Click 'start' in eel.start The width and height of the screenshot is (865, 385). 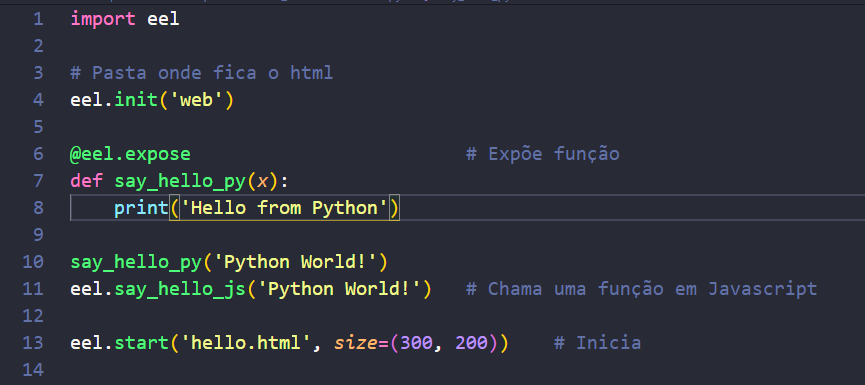point(141,343)
